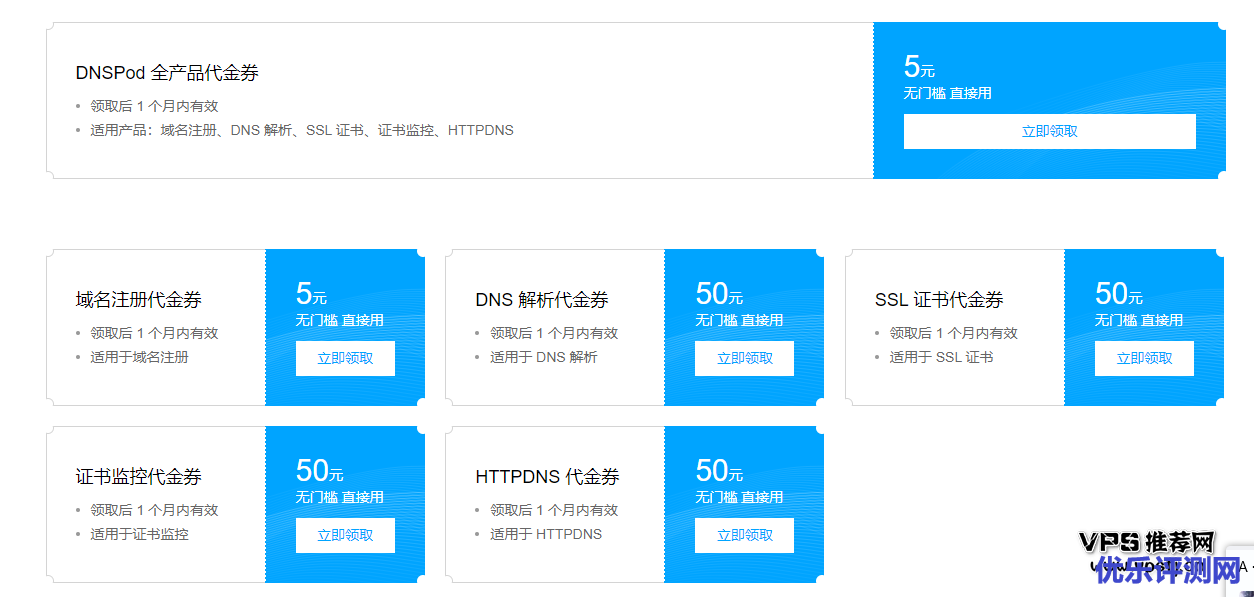Click the 50元 amount on the HTTPDNS coupon
The image size is (1254, 597).
[719, 471]
